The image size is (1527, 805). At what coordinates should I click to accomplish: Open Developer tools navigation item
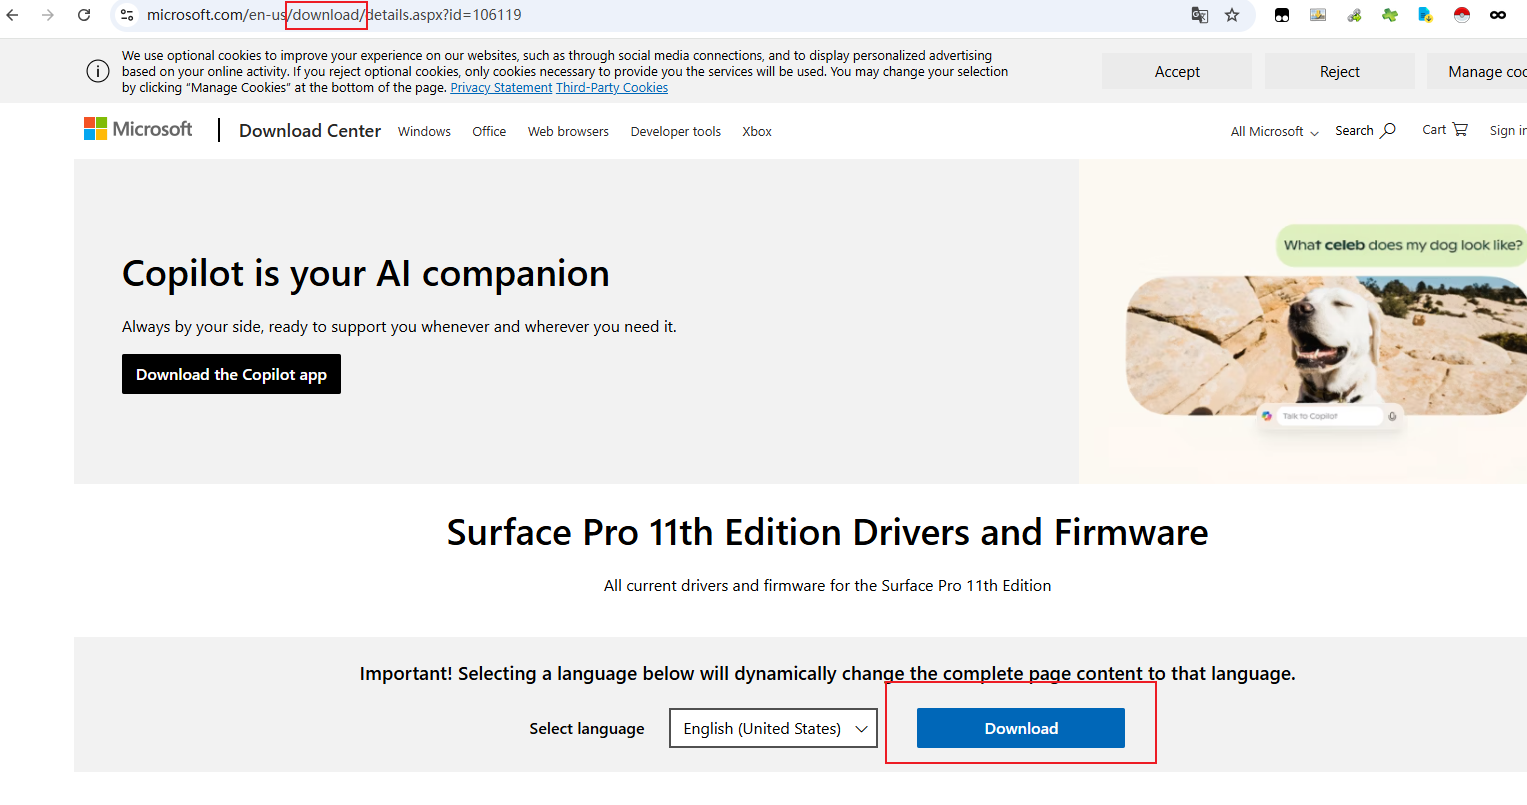point(676,131)
